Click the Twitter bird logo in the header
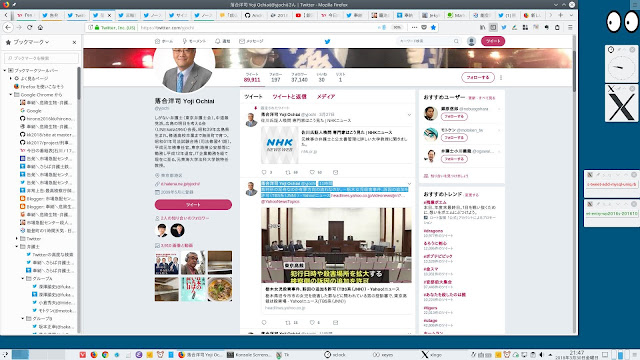This screenshot has width=640, height=360. click(327, 41)
